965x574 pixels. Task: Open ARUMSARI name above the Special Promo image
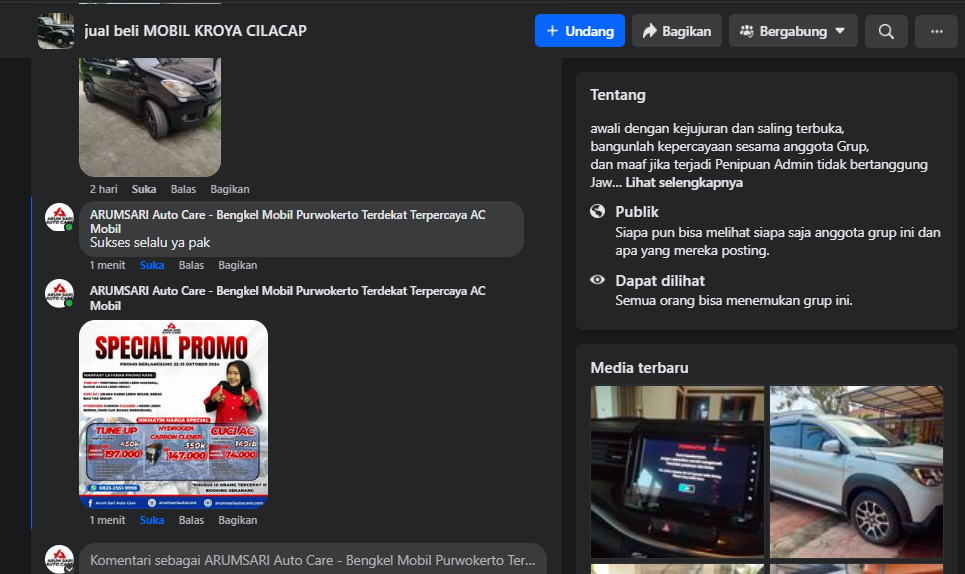pos(287,298)
